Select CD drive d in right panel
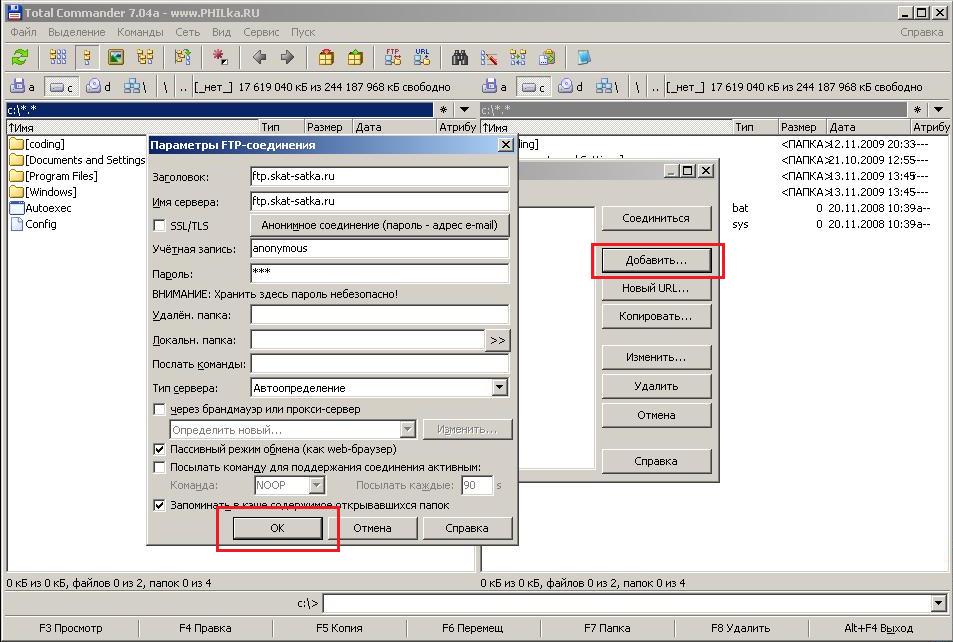The image size is (953, 642). point(570,87)
